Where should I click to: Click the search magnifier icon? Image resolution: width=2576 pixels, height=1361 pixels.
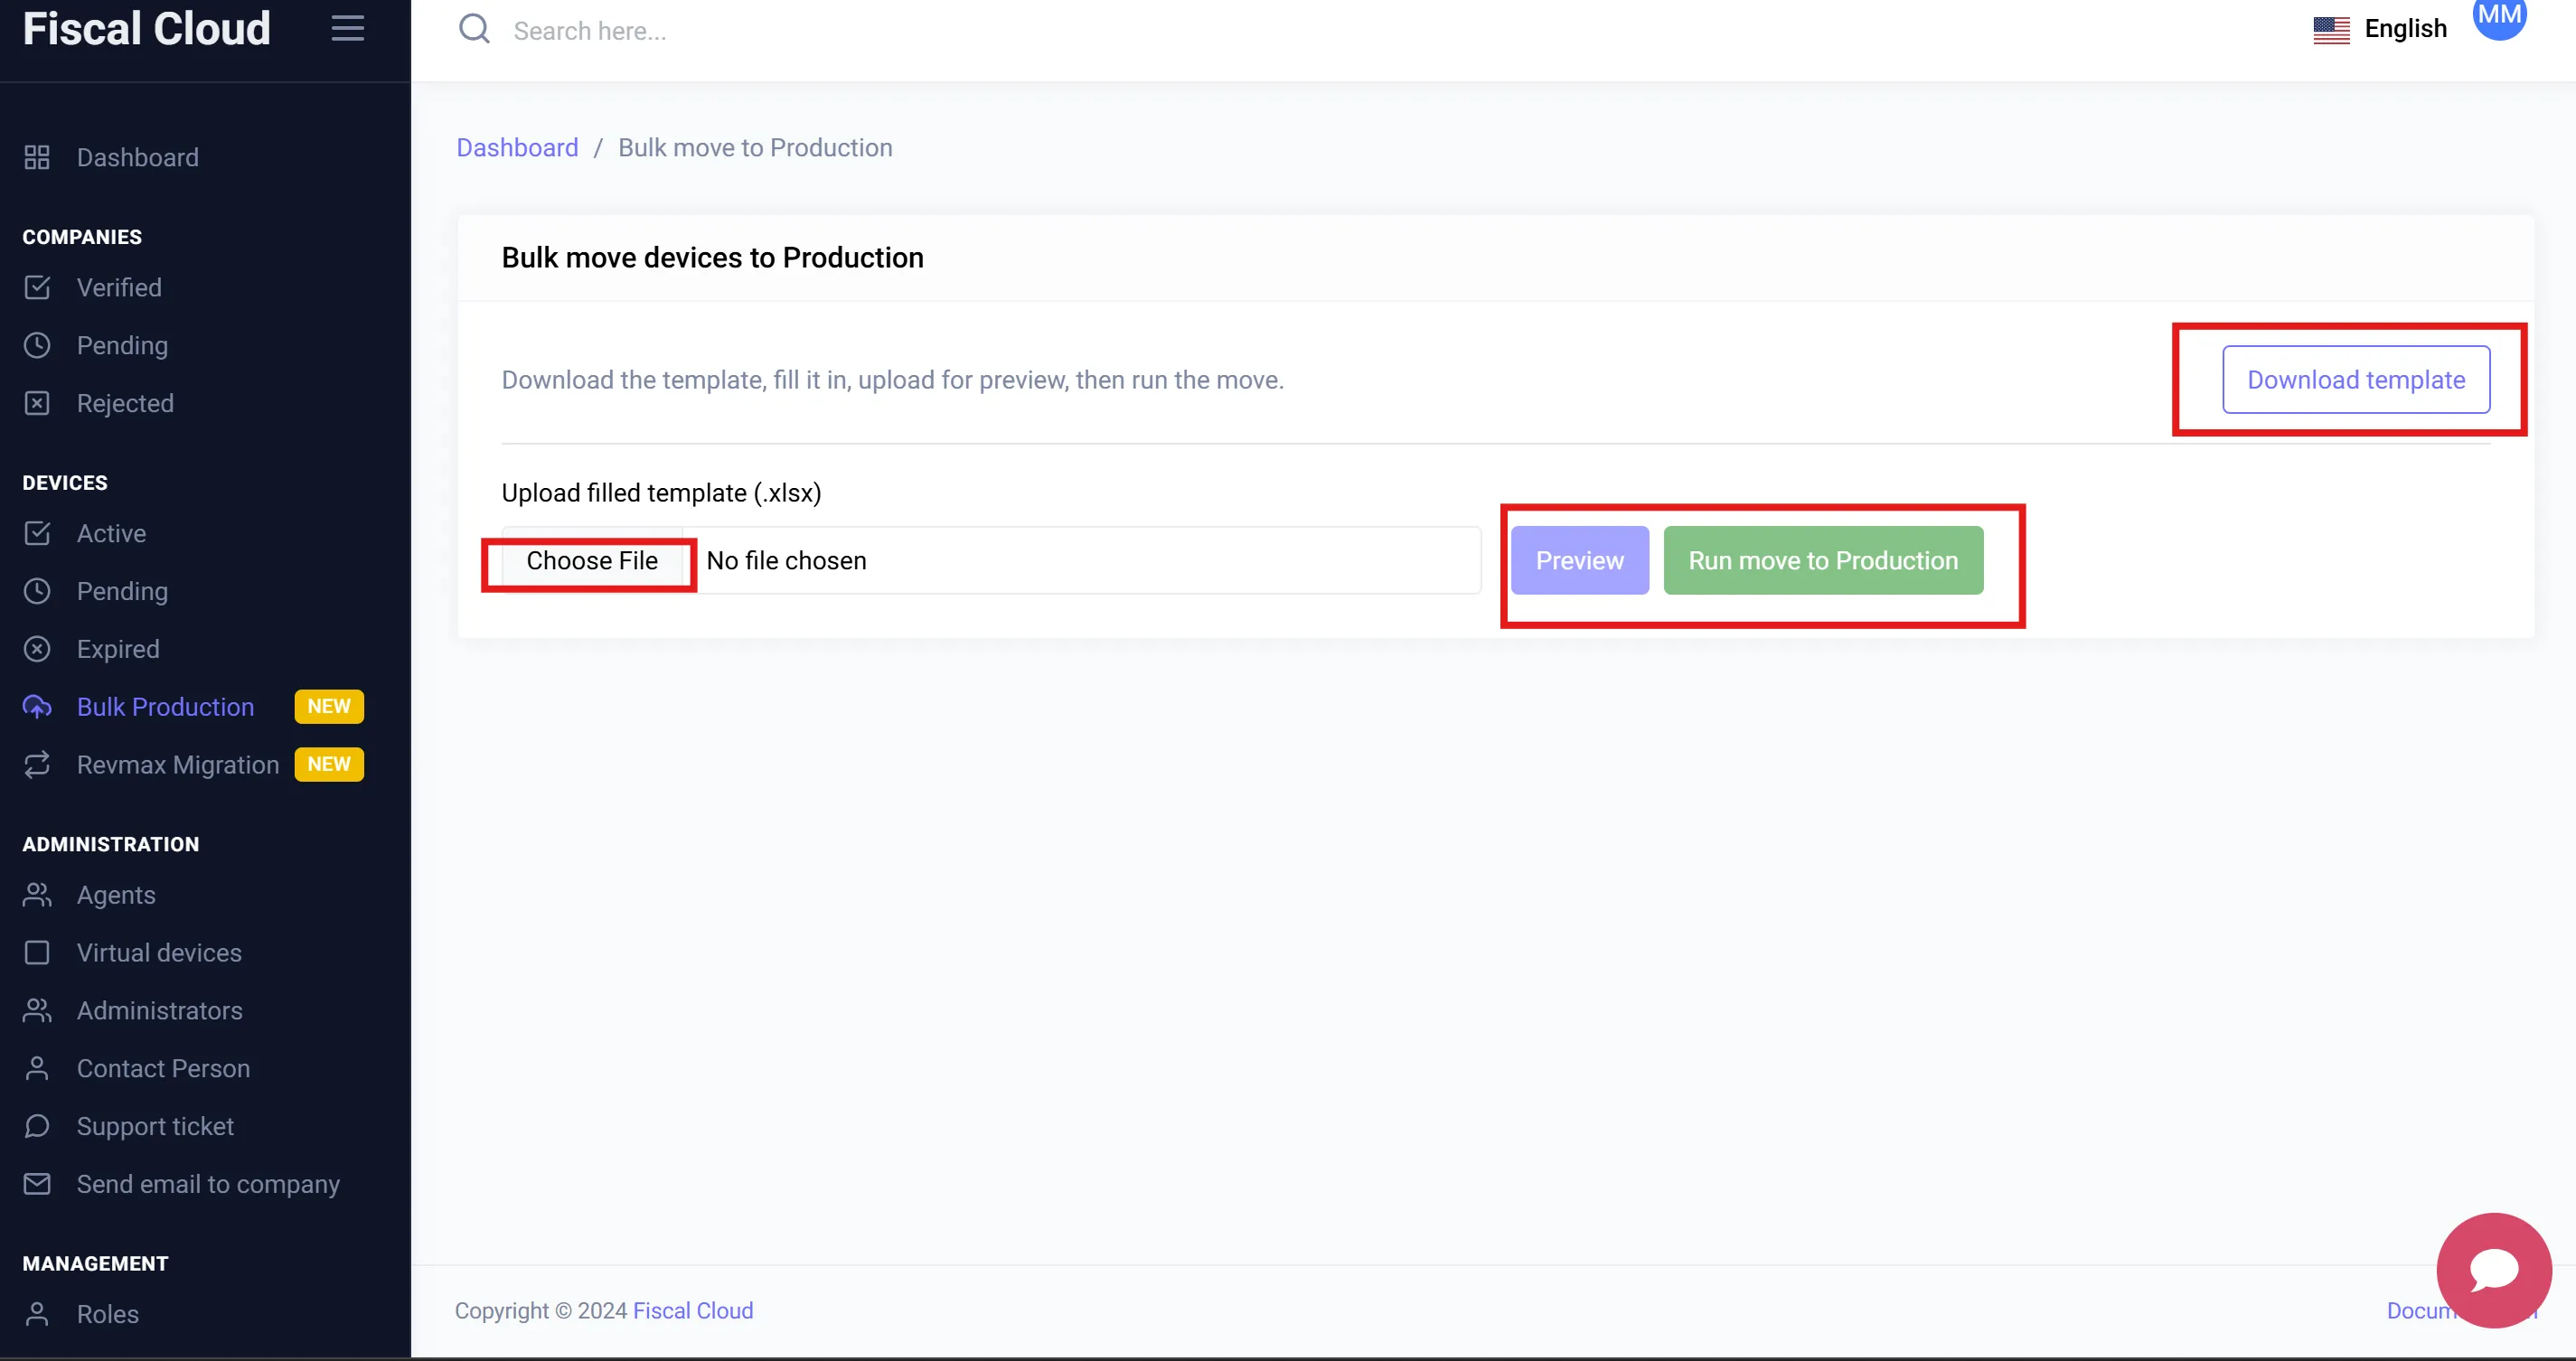pos(474,29)
